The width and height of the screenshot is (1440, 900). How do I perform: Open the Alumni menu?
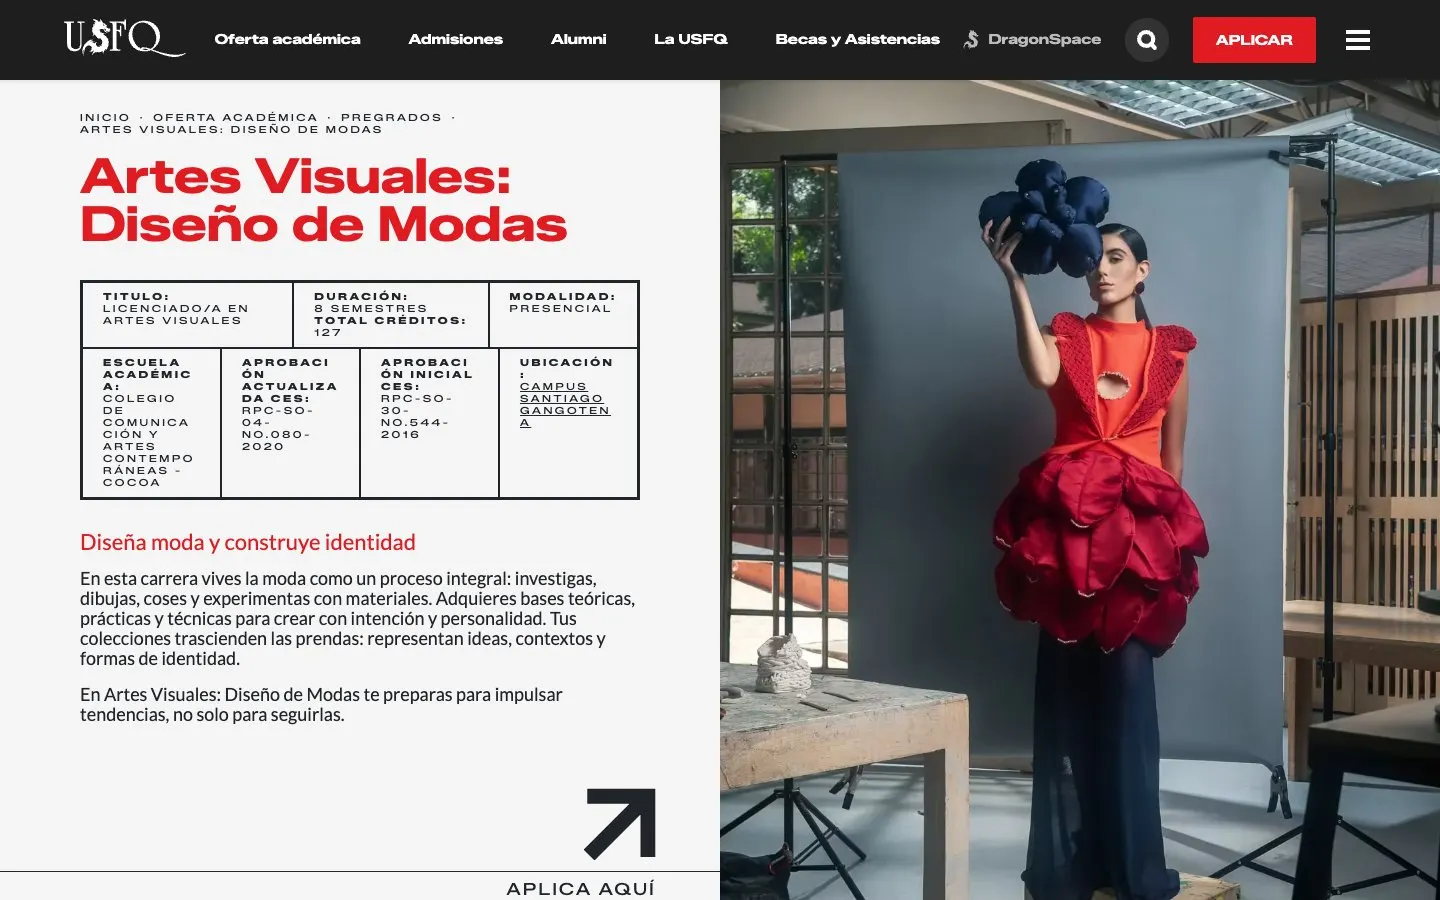578,39
